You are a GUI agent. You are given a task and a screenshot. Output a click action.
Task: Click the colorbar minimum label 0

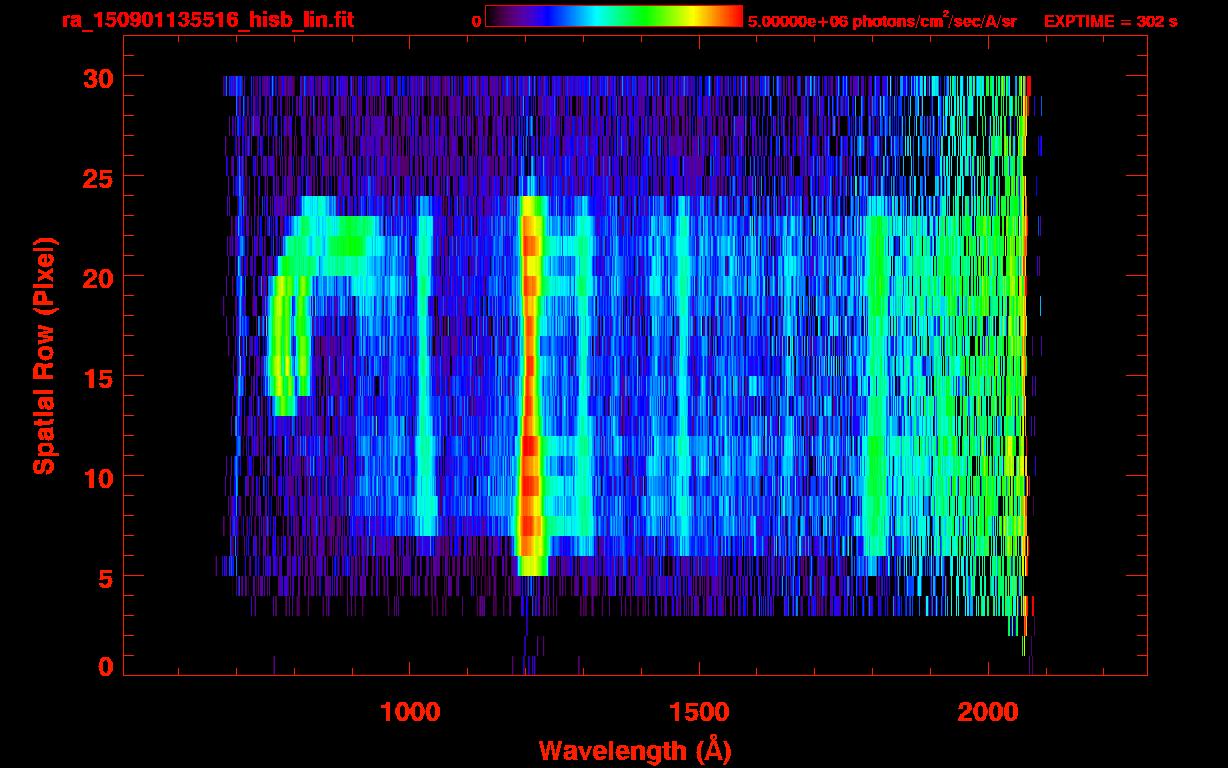pos(476,21)
